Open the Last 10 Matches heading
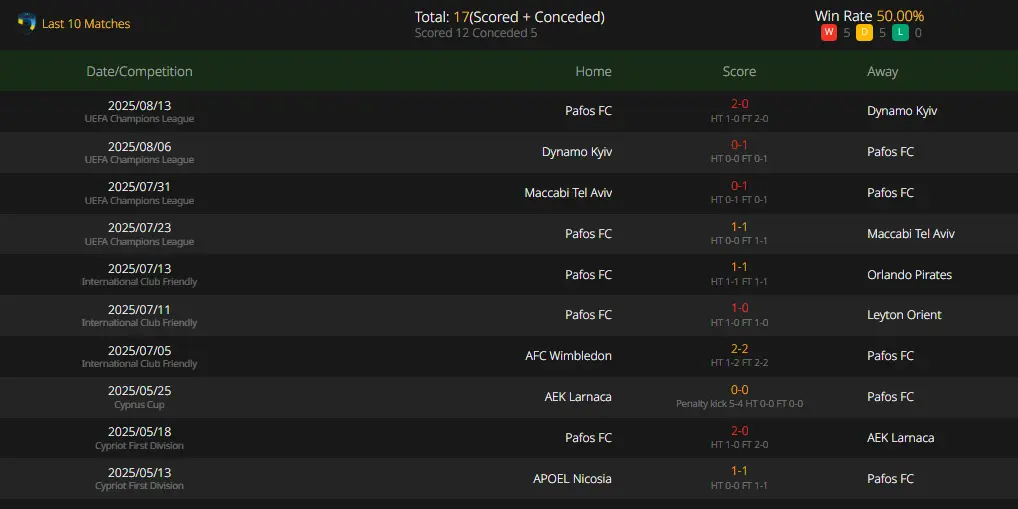This screenshot has height=509, width=1018. click(86, 24)
